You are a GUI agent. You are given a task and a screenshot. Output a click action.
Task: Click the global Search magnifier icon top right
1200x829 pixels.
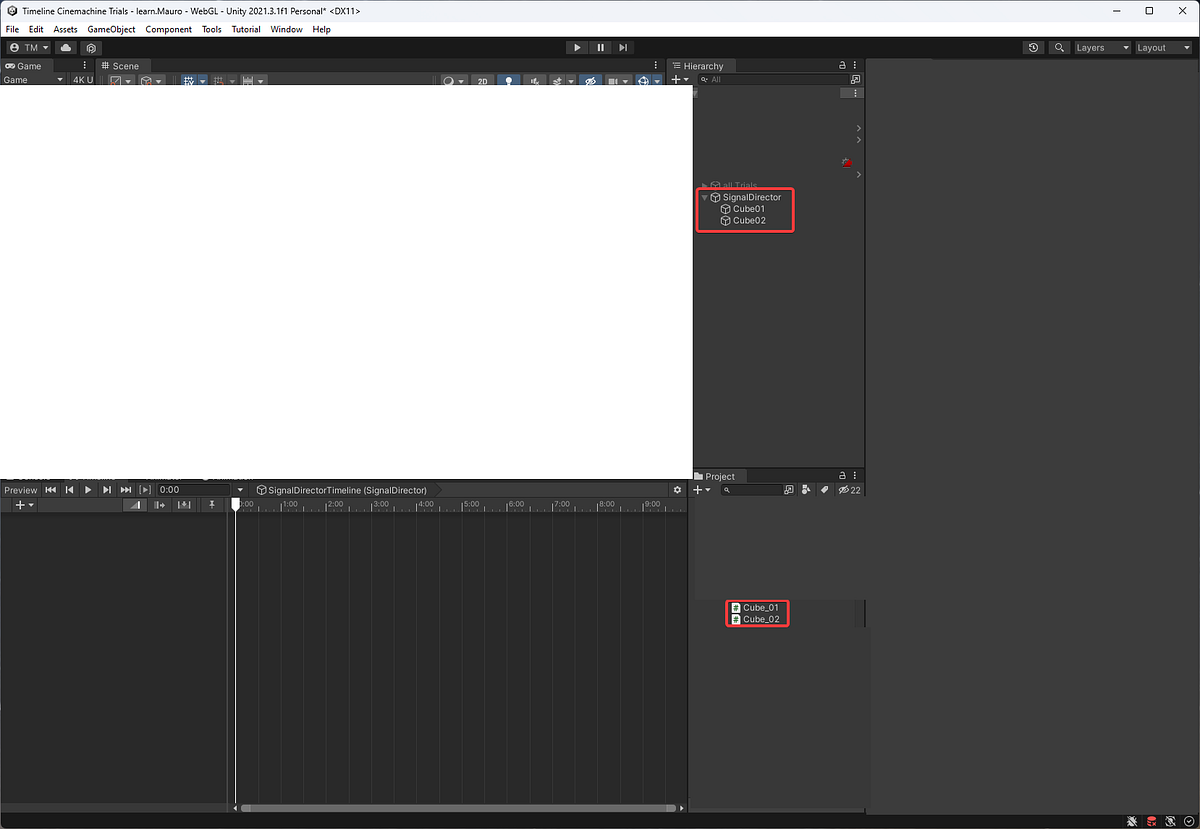(1059, 47)
